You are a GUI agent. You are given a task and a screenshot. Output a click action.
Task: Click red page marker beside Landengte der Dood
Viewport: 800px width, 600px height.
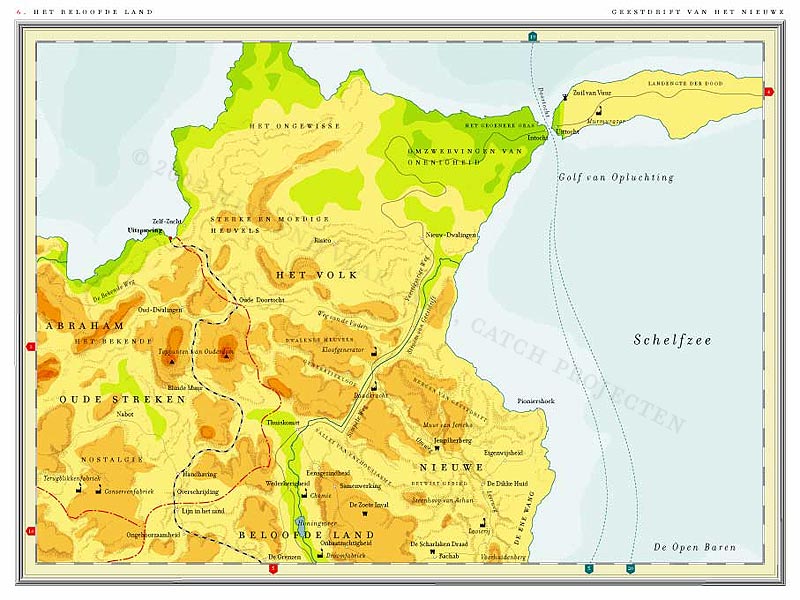tap(768, 92)
